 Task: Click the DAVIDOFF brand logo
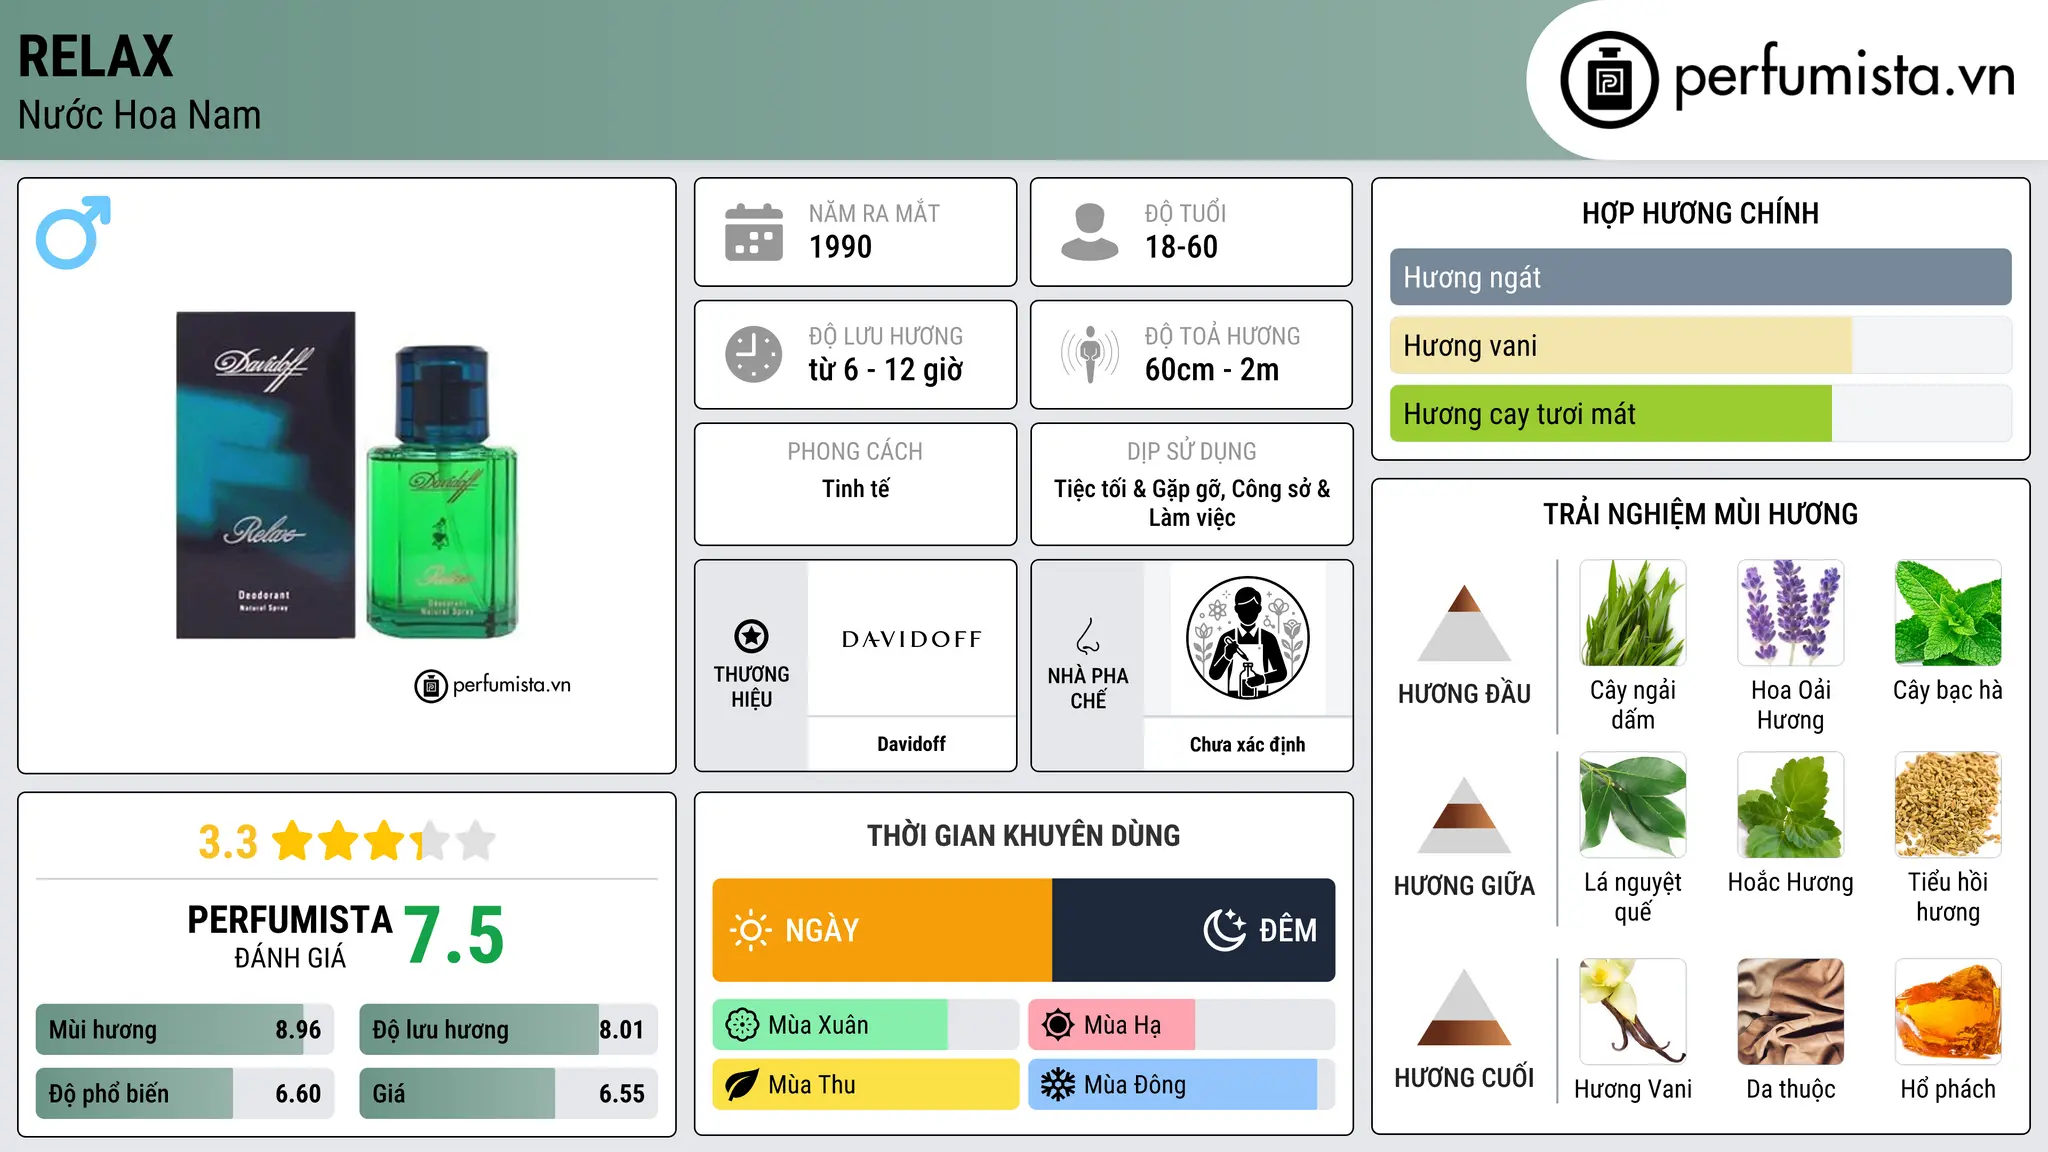(911, 639)
